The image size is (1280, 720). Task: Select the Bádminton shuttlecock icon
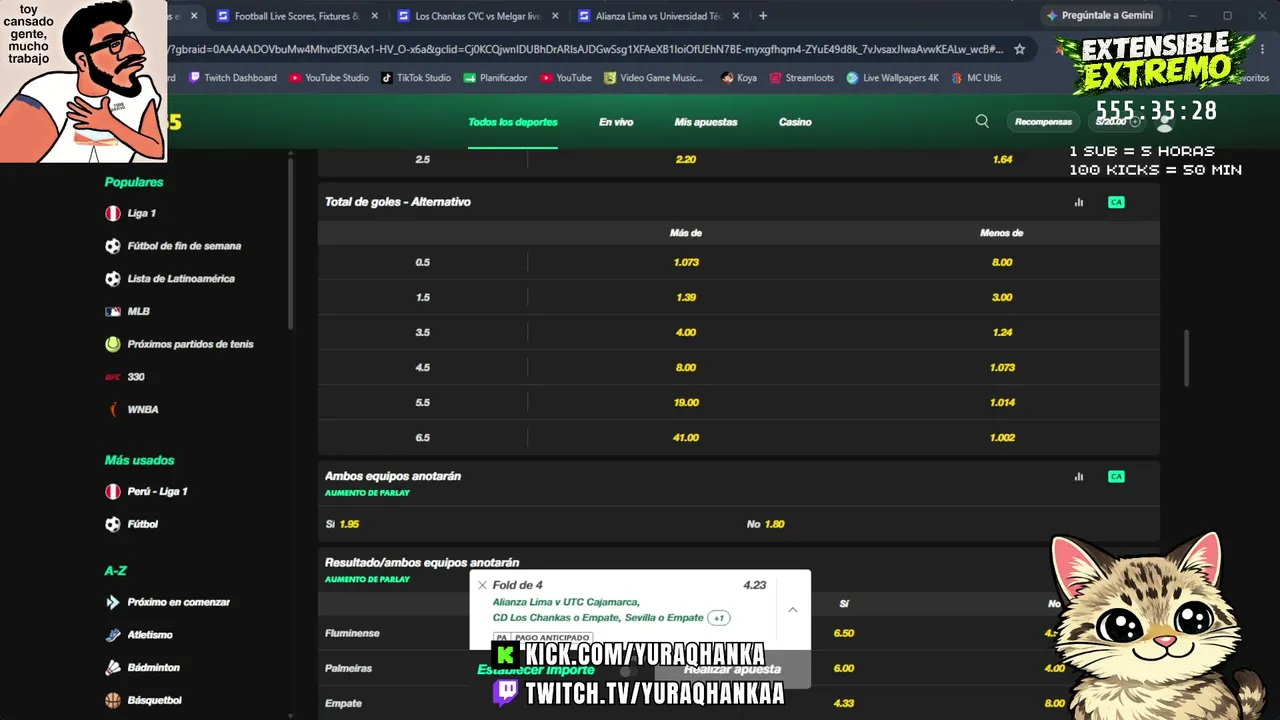pyautogui.click(x=113, y=667)
